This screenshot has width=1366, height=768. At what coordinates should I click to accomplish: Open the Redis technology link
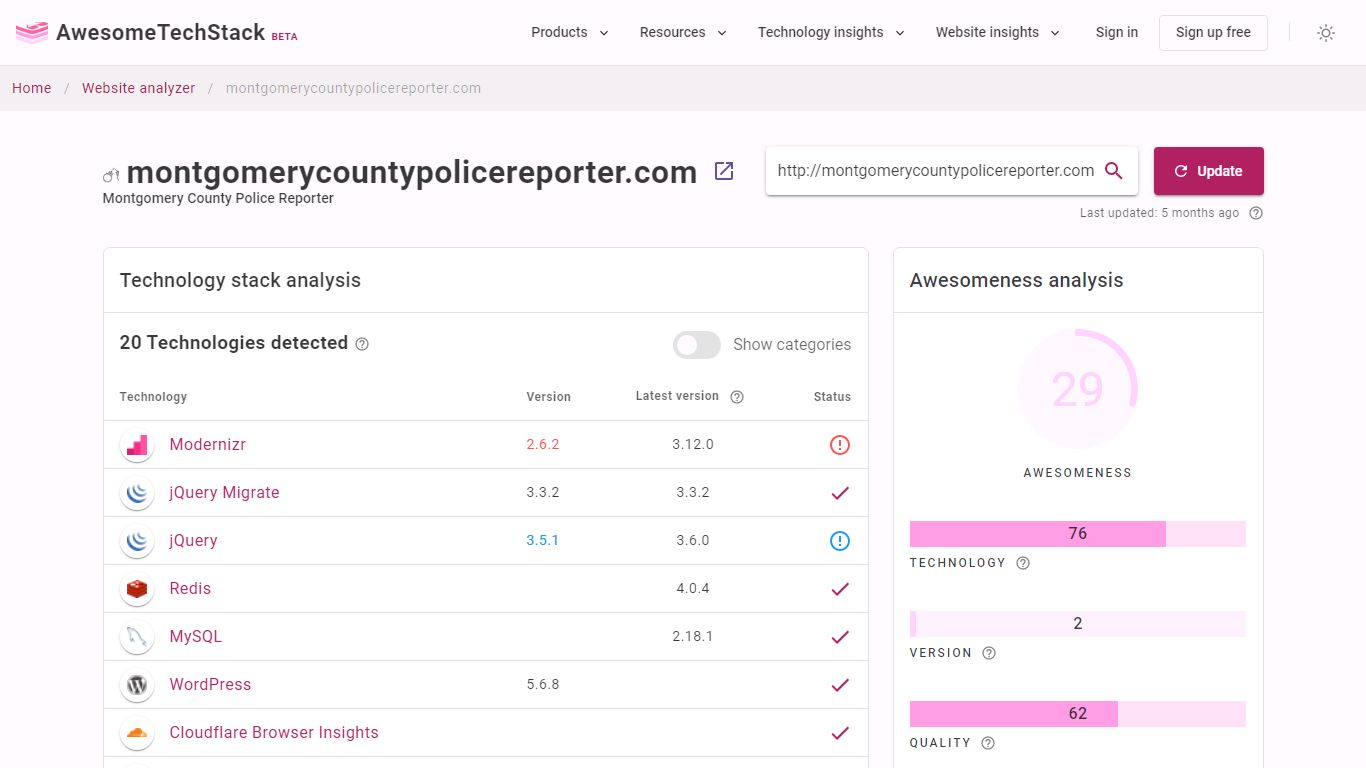[x=191, y=589]
